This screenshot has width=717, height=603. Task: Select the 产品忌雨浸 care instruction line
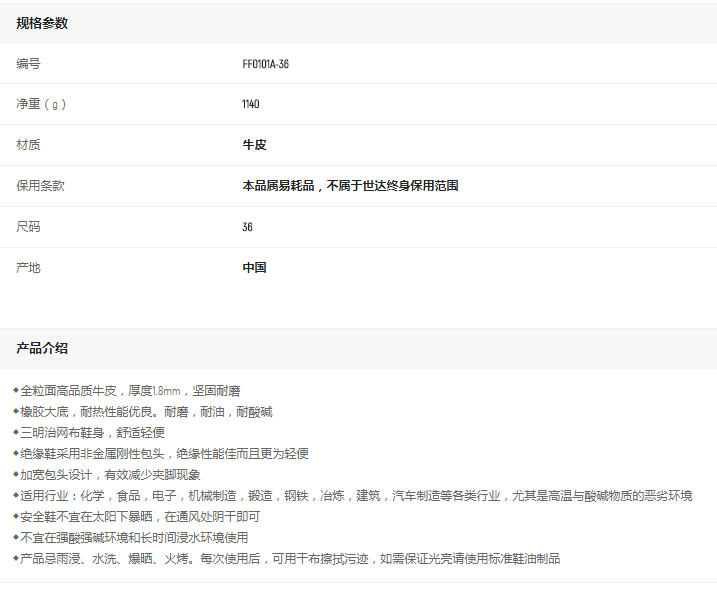290,559
